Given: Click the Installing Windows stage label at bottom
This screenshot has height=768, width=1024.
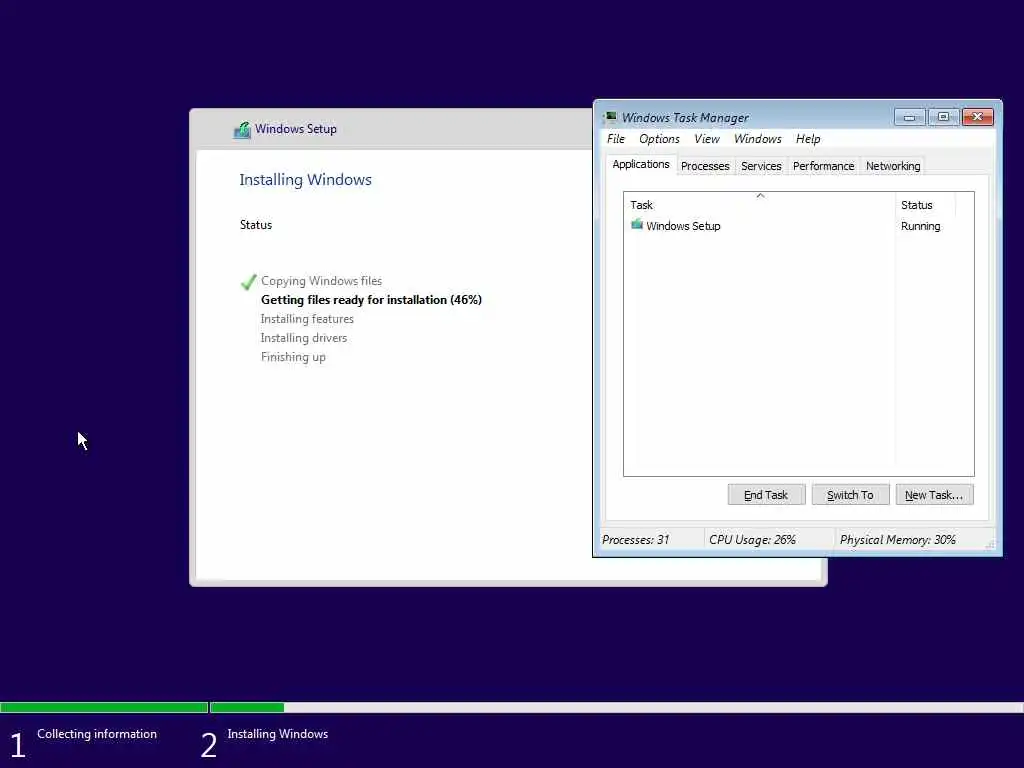Looking at the screenshot, I should tap(278, 734).
